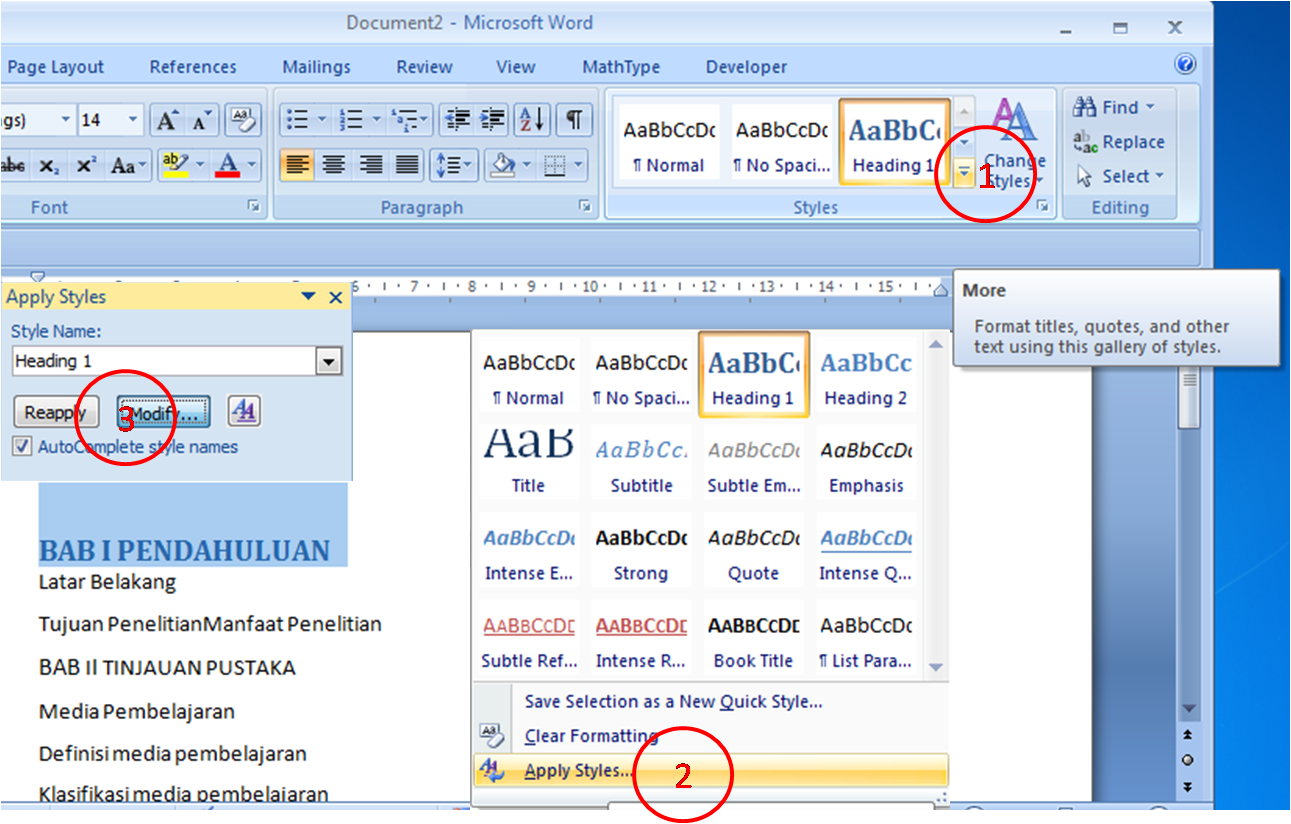Click the Styles icon in Apply Styles pane
This screenshot has height=824, width=1291.
pyautogui.click(x=244, y=411)
